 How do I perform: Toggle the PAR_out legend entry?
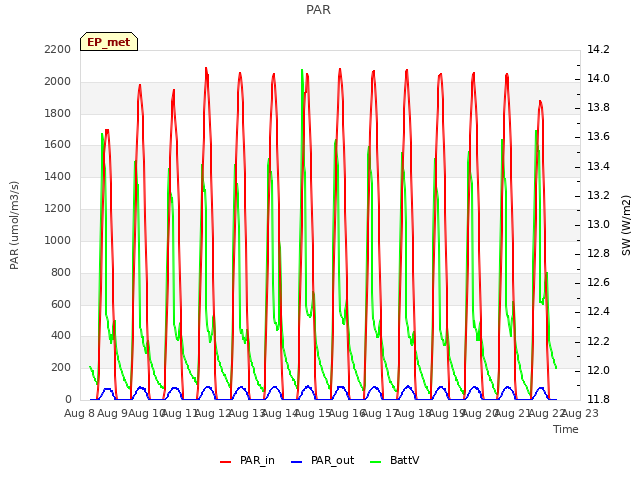click(322, 460)
